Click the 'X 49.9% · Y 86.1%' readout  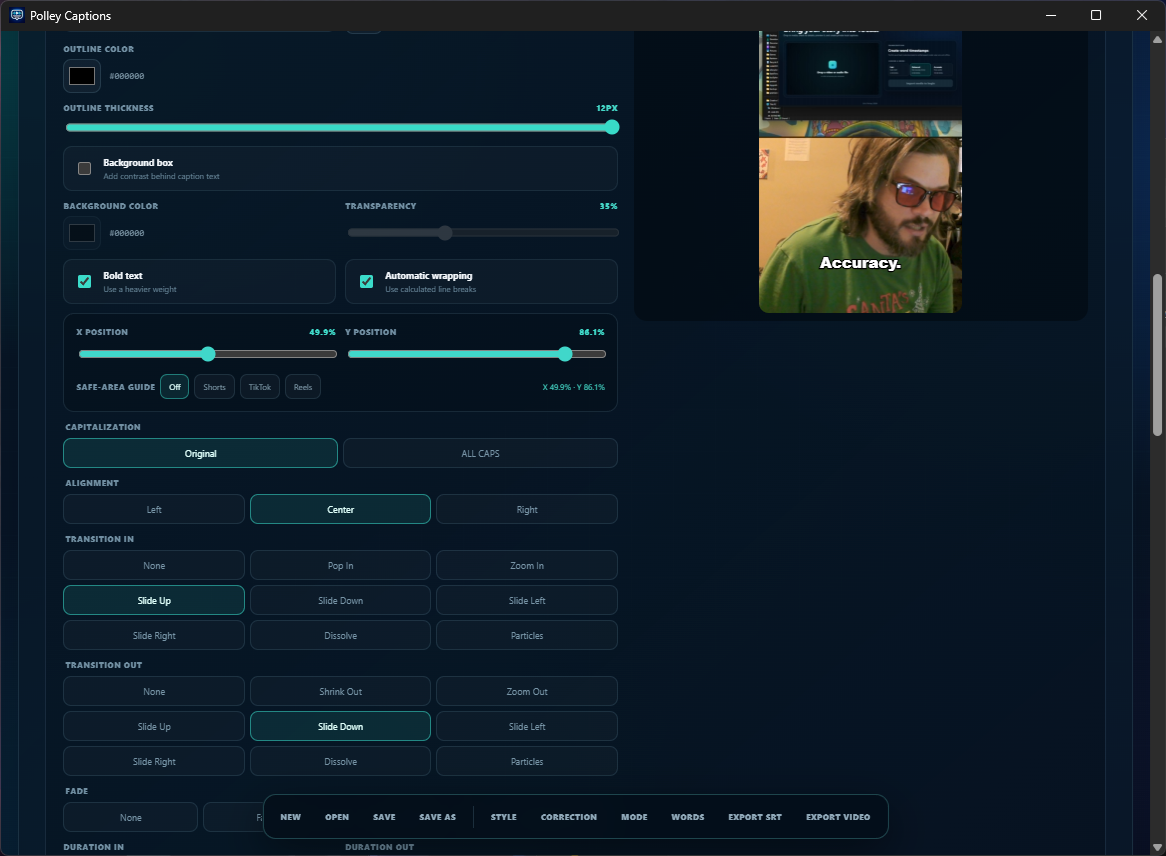click(573, 387)
